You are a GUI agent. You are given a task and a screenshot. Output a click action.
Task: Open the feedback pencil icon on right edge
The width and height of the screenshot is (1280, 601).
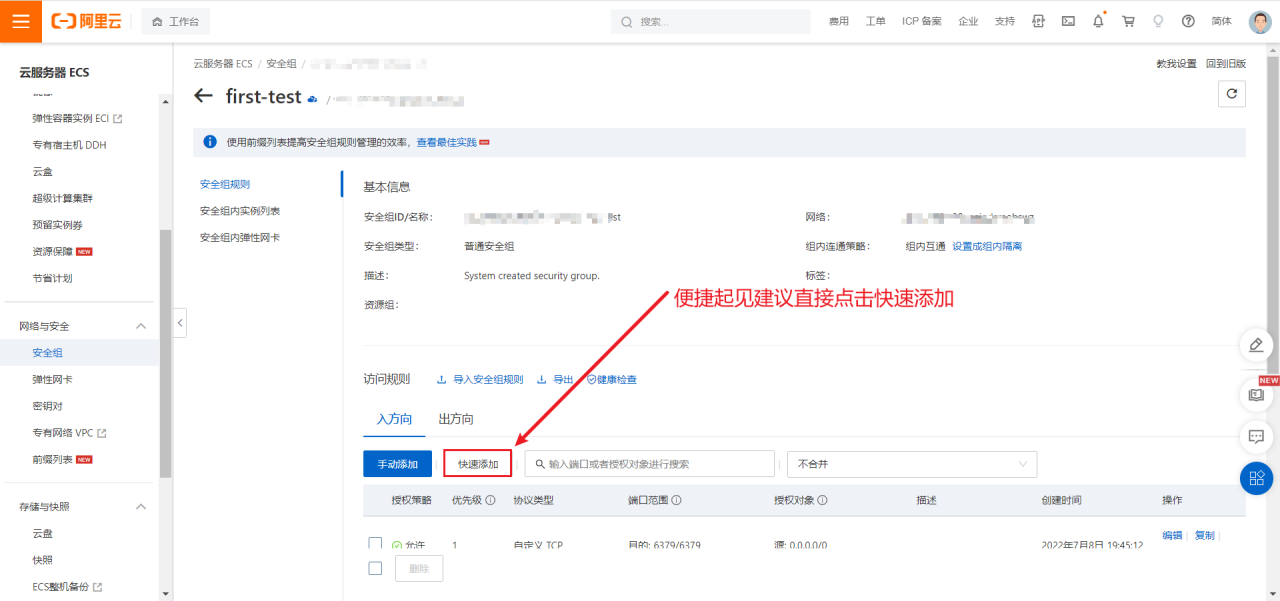1256,345
